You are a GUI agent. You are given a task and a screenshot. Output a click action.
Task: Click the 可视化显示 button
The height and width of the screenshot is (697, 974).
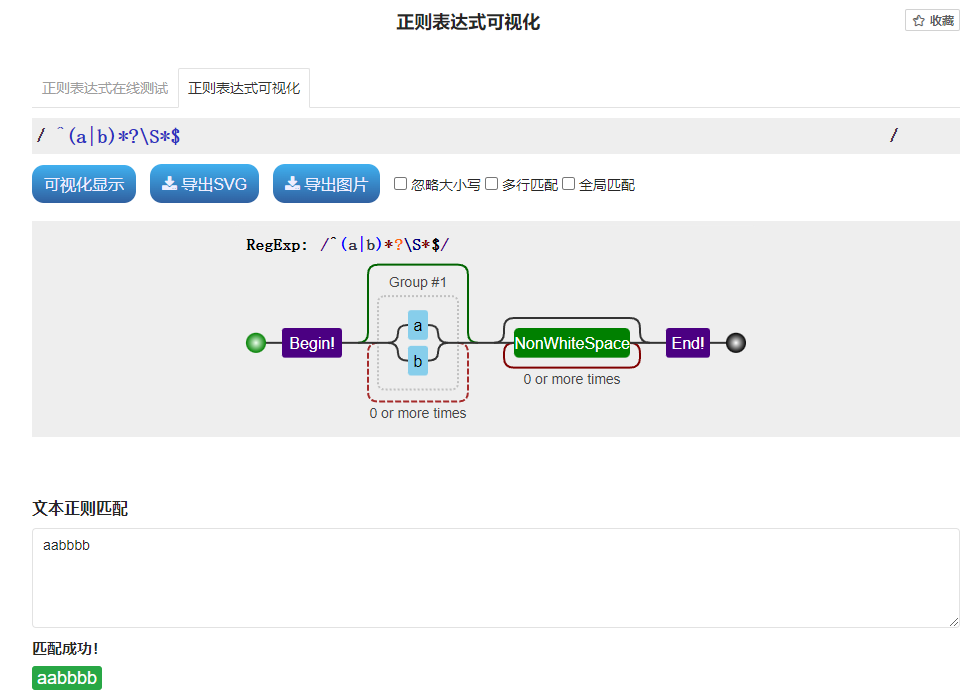point(83,183)
